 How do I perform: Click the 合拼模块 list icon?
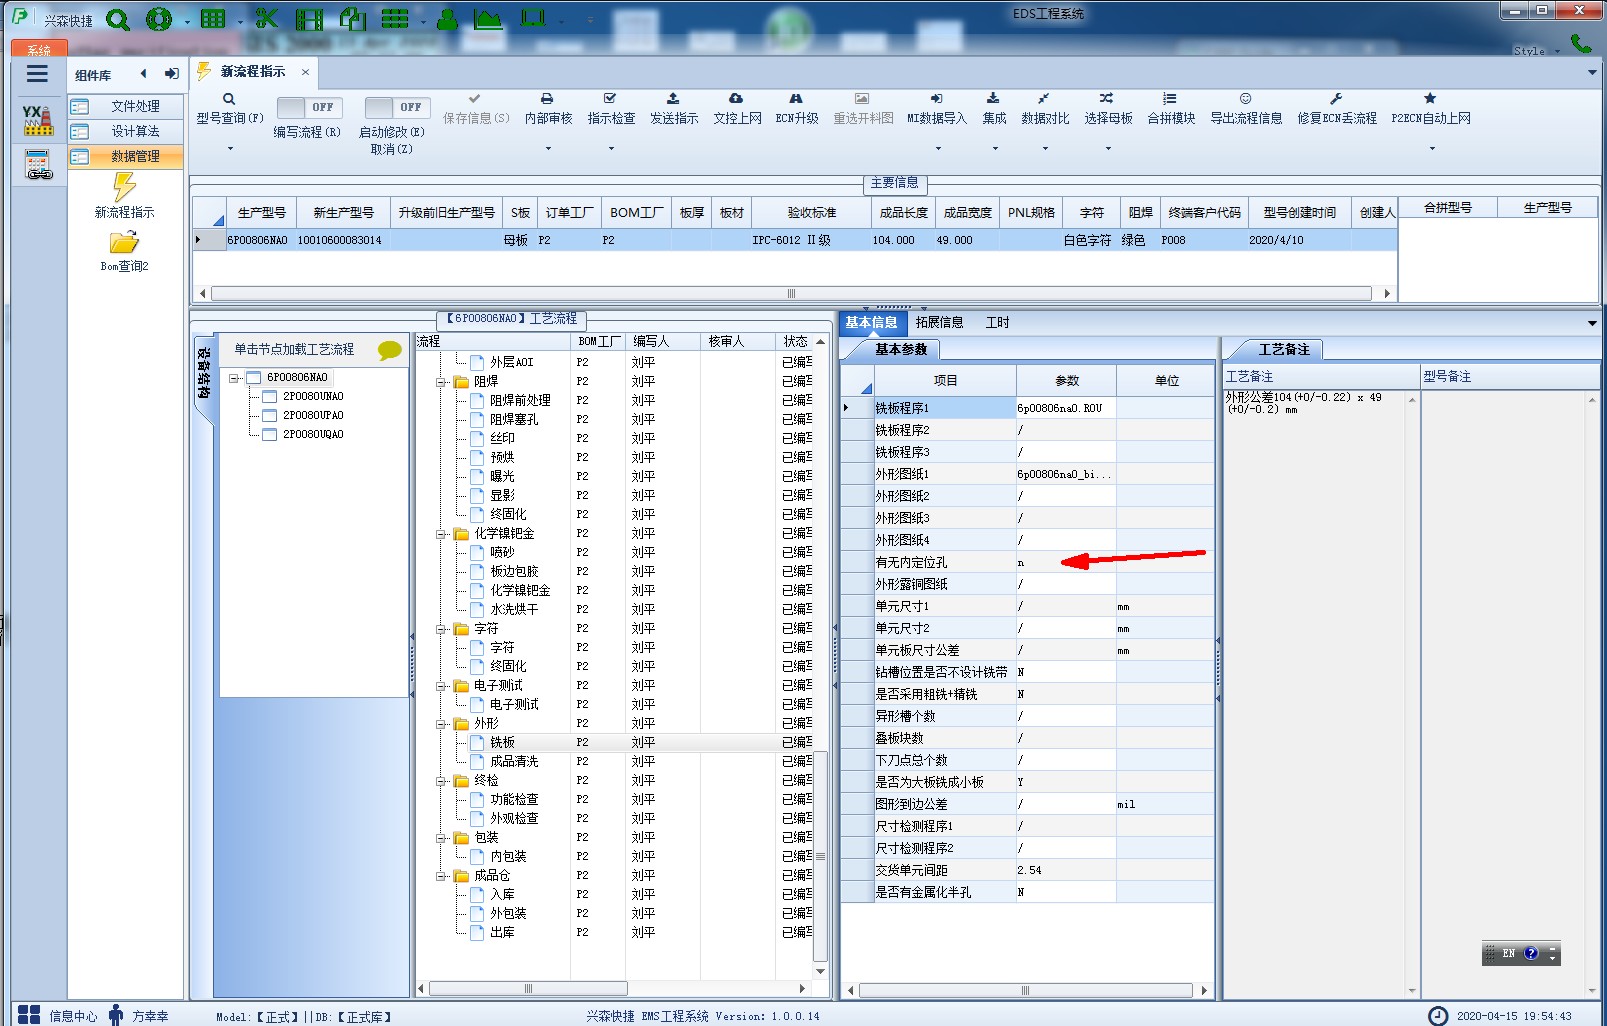click(x=1170, y=99)
